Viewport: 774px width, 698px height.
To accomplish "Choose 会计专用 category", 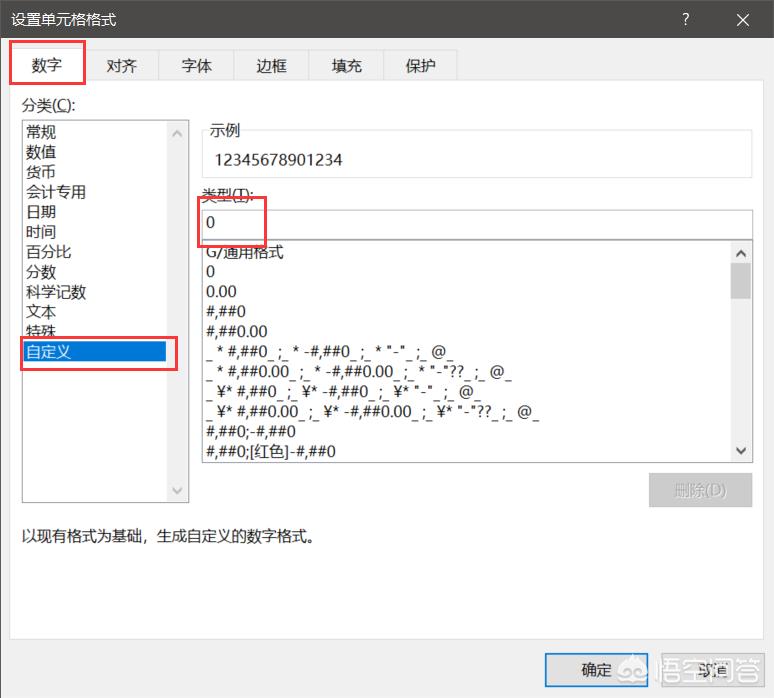I will coord(56,192).
